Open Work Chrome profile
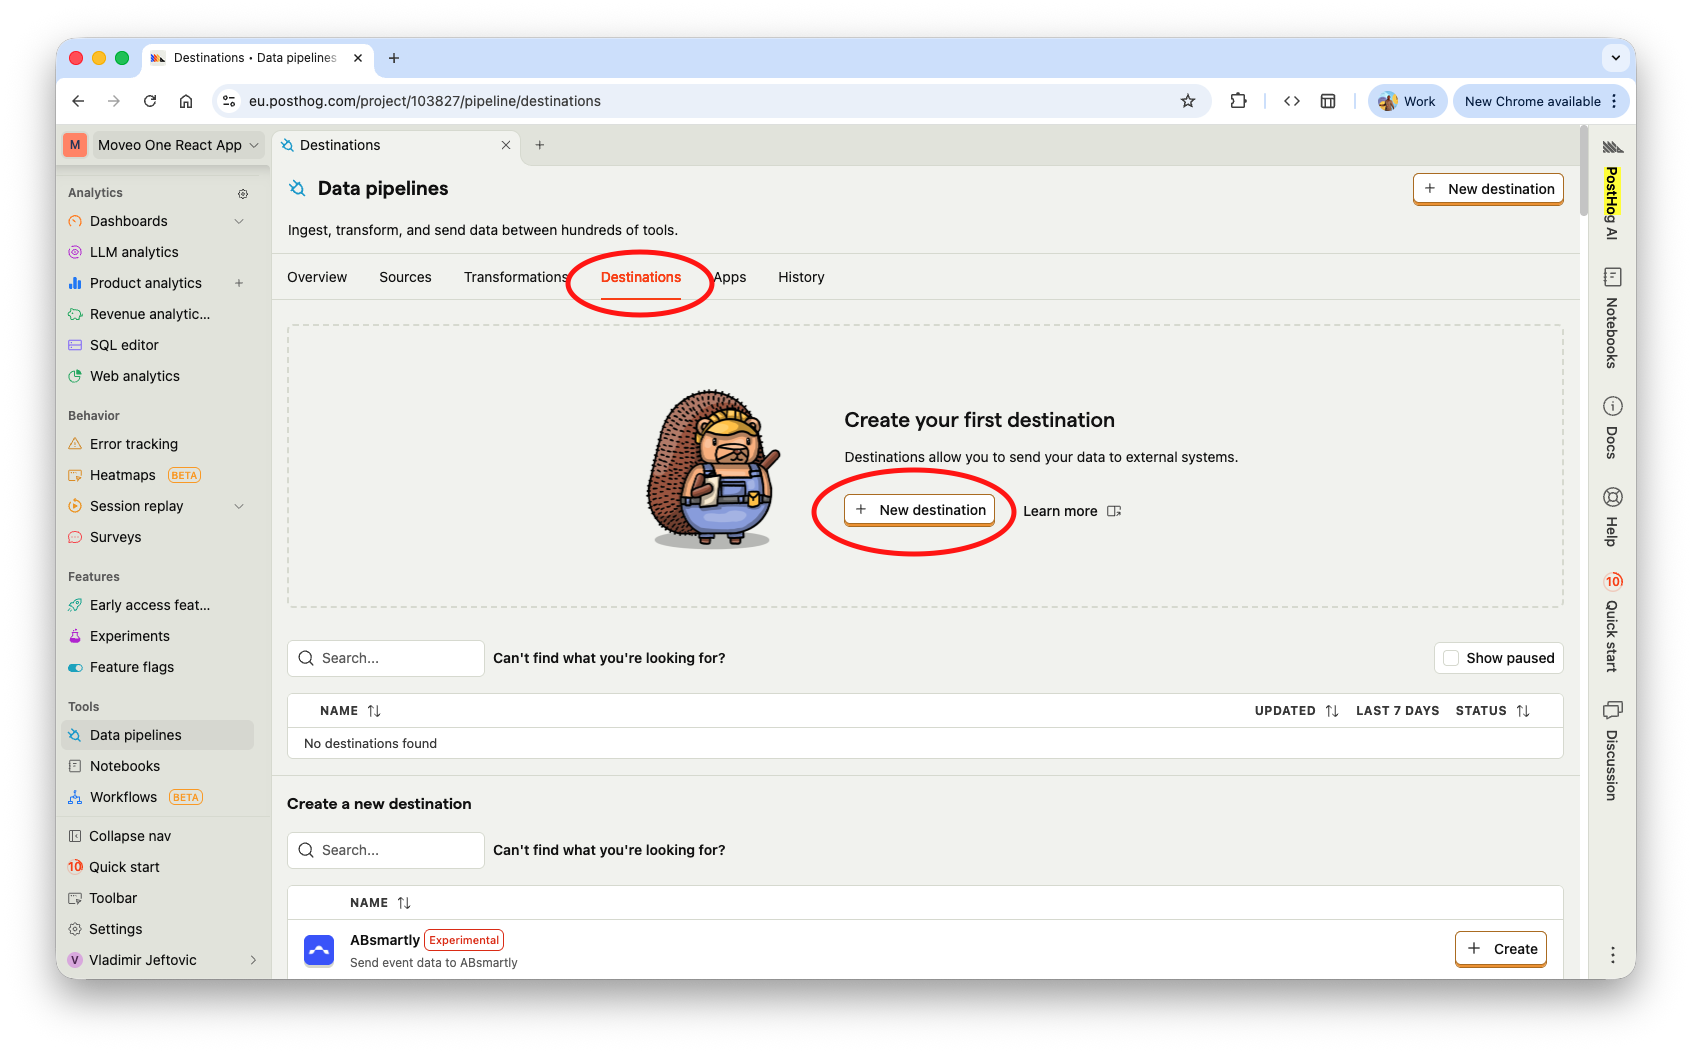 click(x=1407, y=101)
